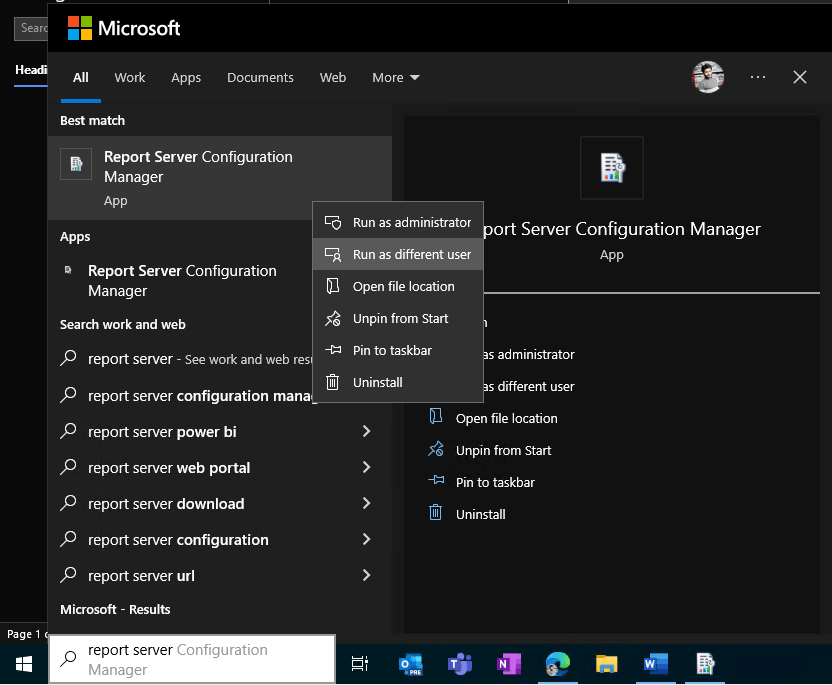This screenshot has width=832, height=685.
Task: Click Unpin from Start in the preview pane
Action: 503,450
